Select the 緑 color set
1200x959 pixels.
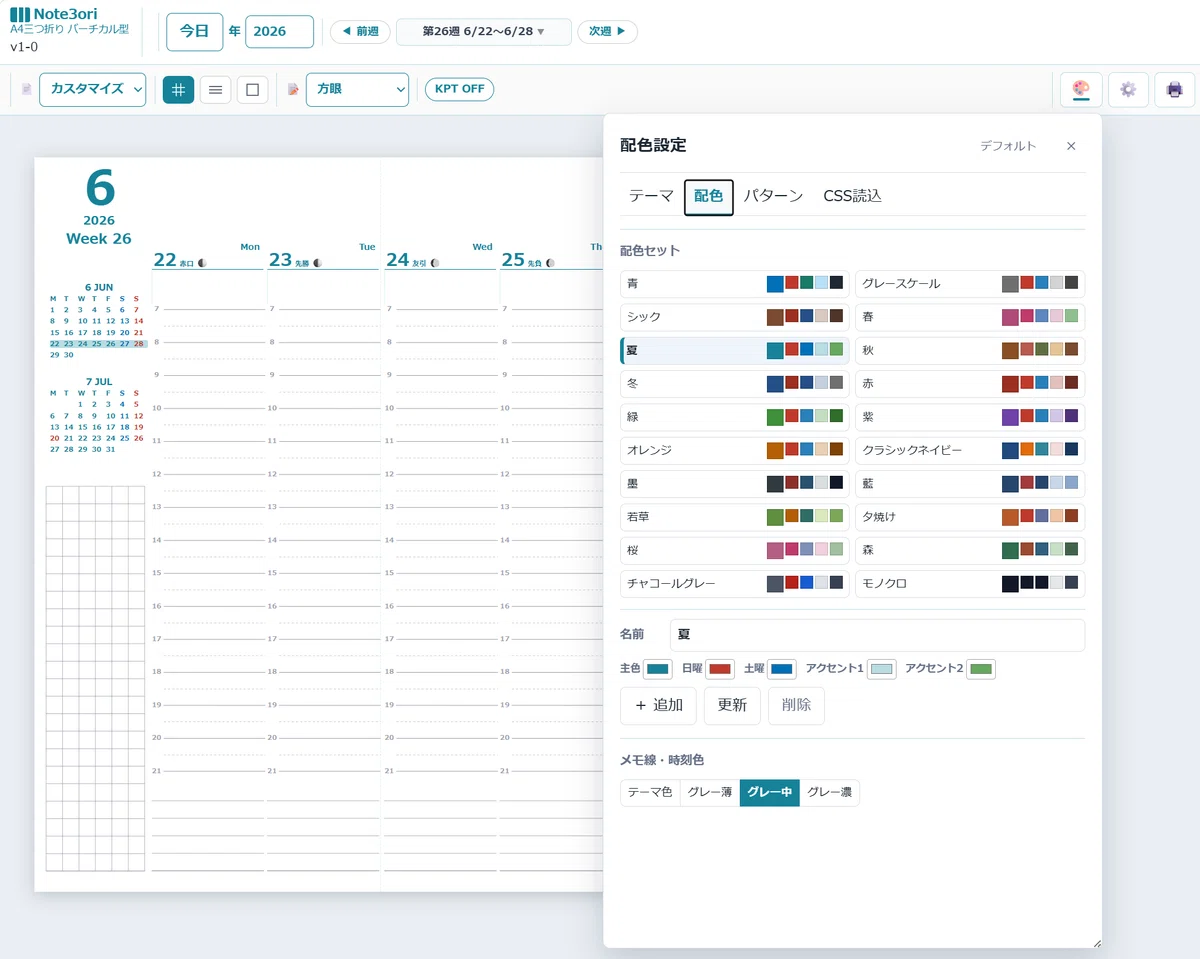point(735,417)
